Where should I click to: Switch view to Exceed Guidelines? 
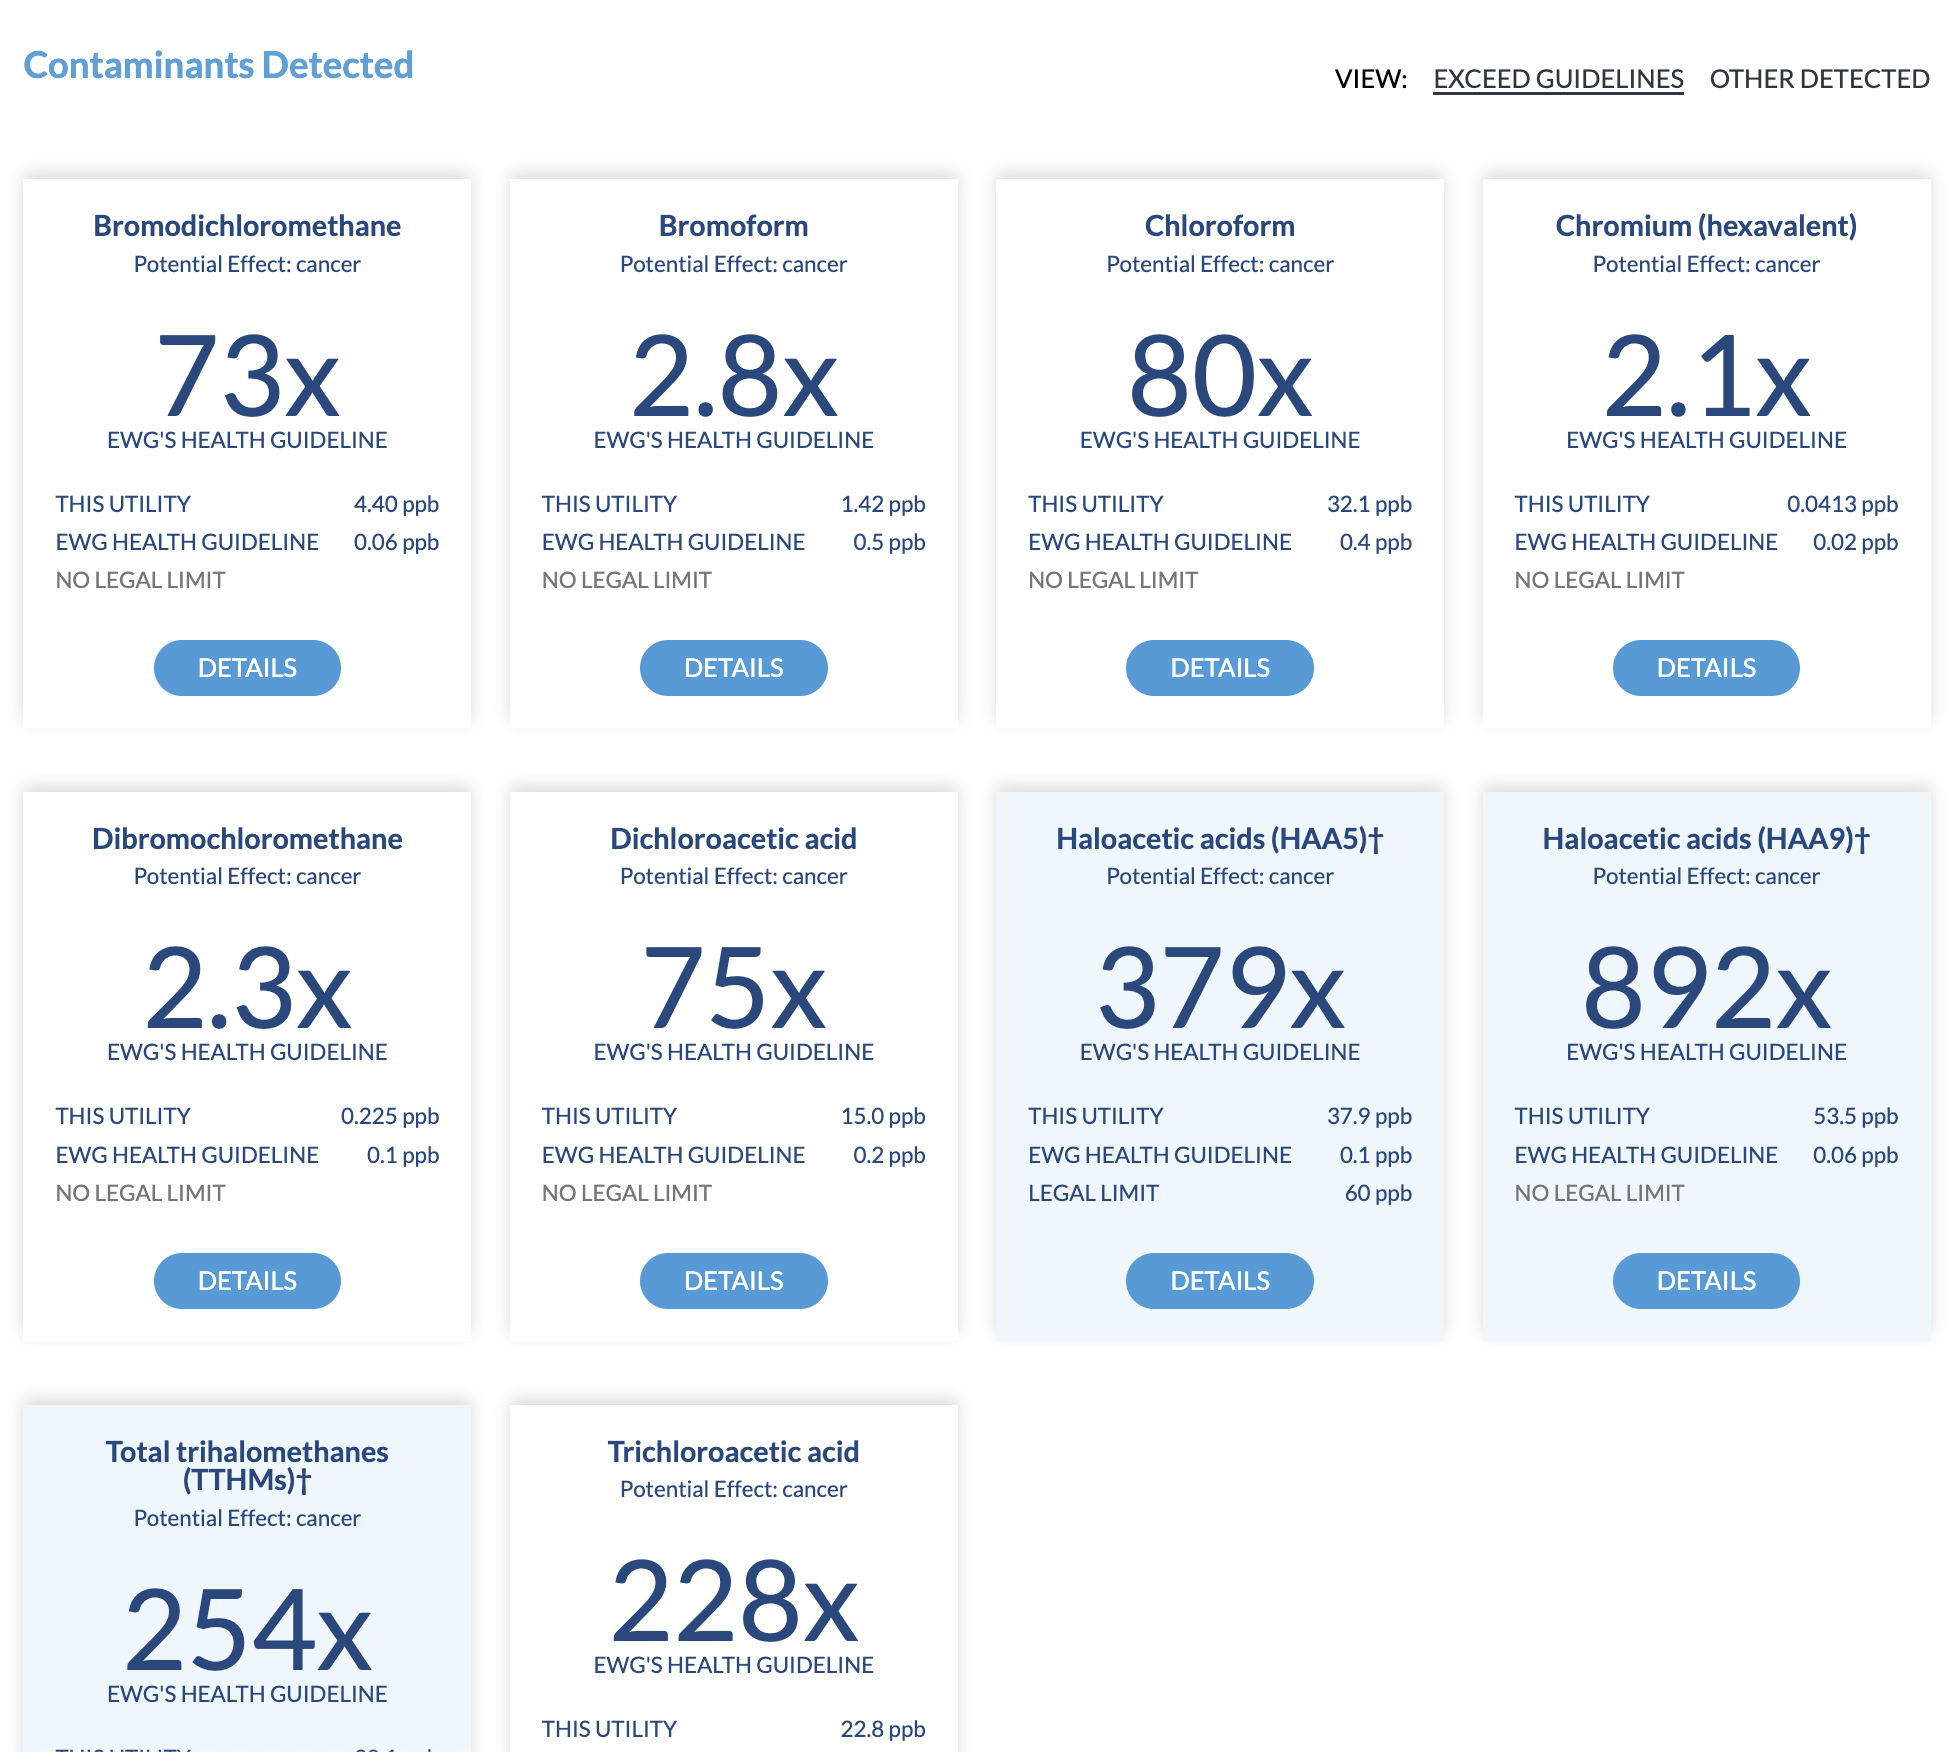(x=1558, y=79)
